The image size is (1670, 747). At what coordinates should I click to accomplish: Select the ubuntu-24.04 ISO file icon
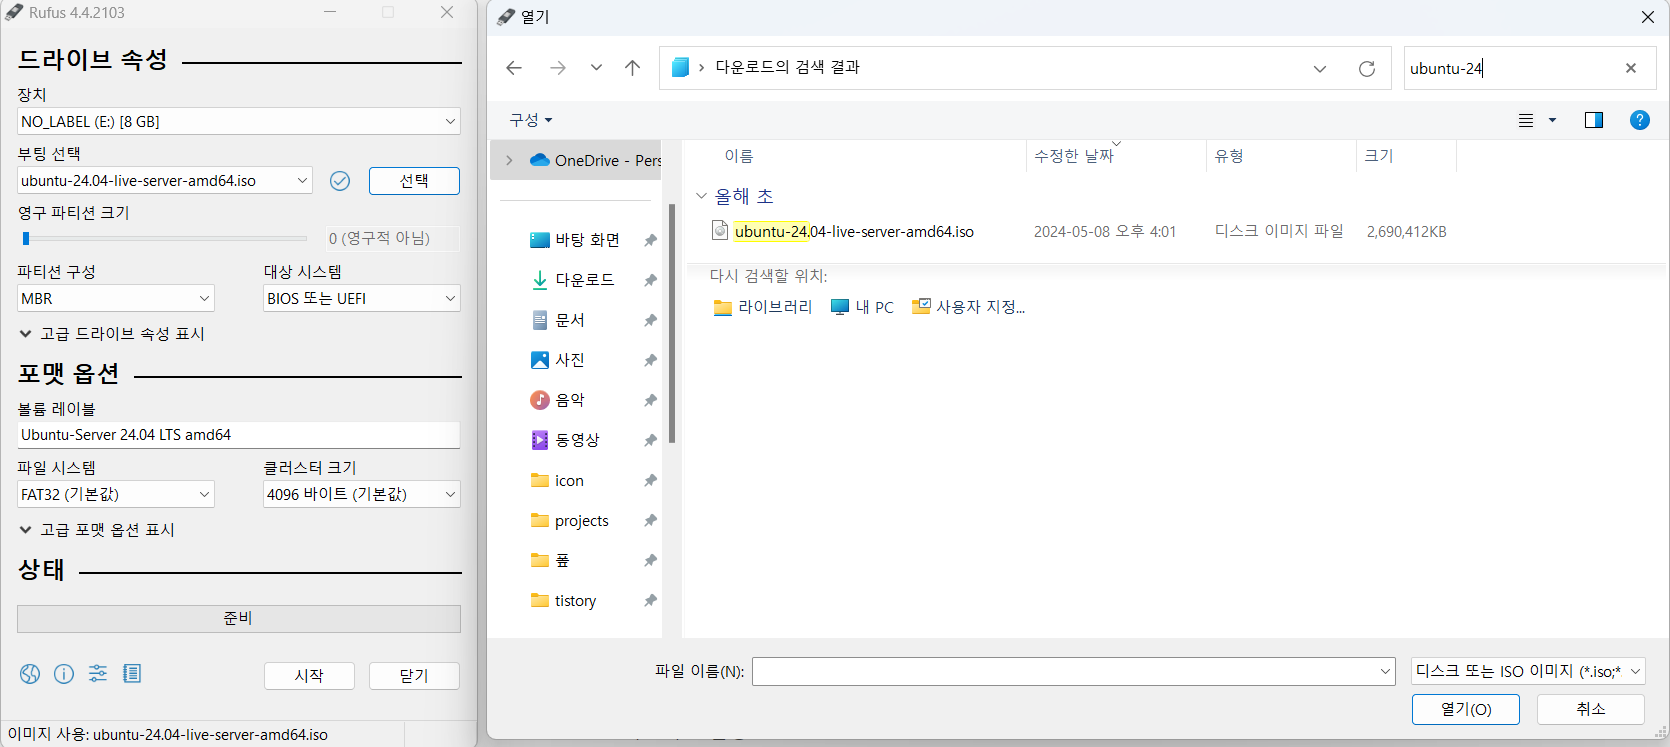(720, 231)
